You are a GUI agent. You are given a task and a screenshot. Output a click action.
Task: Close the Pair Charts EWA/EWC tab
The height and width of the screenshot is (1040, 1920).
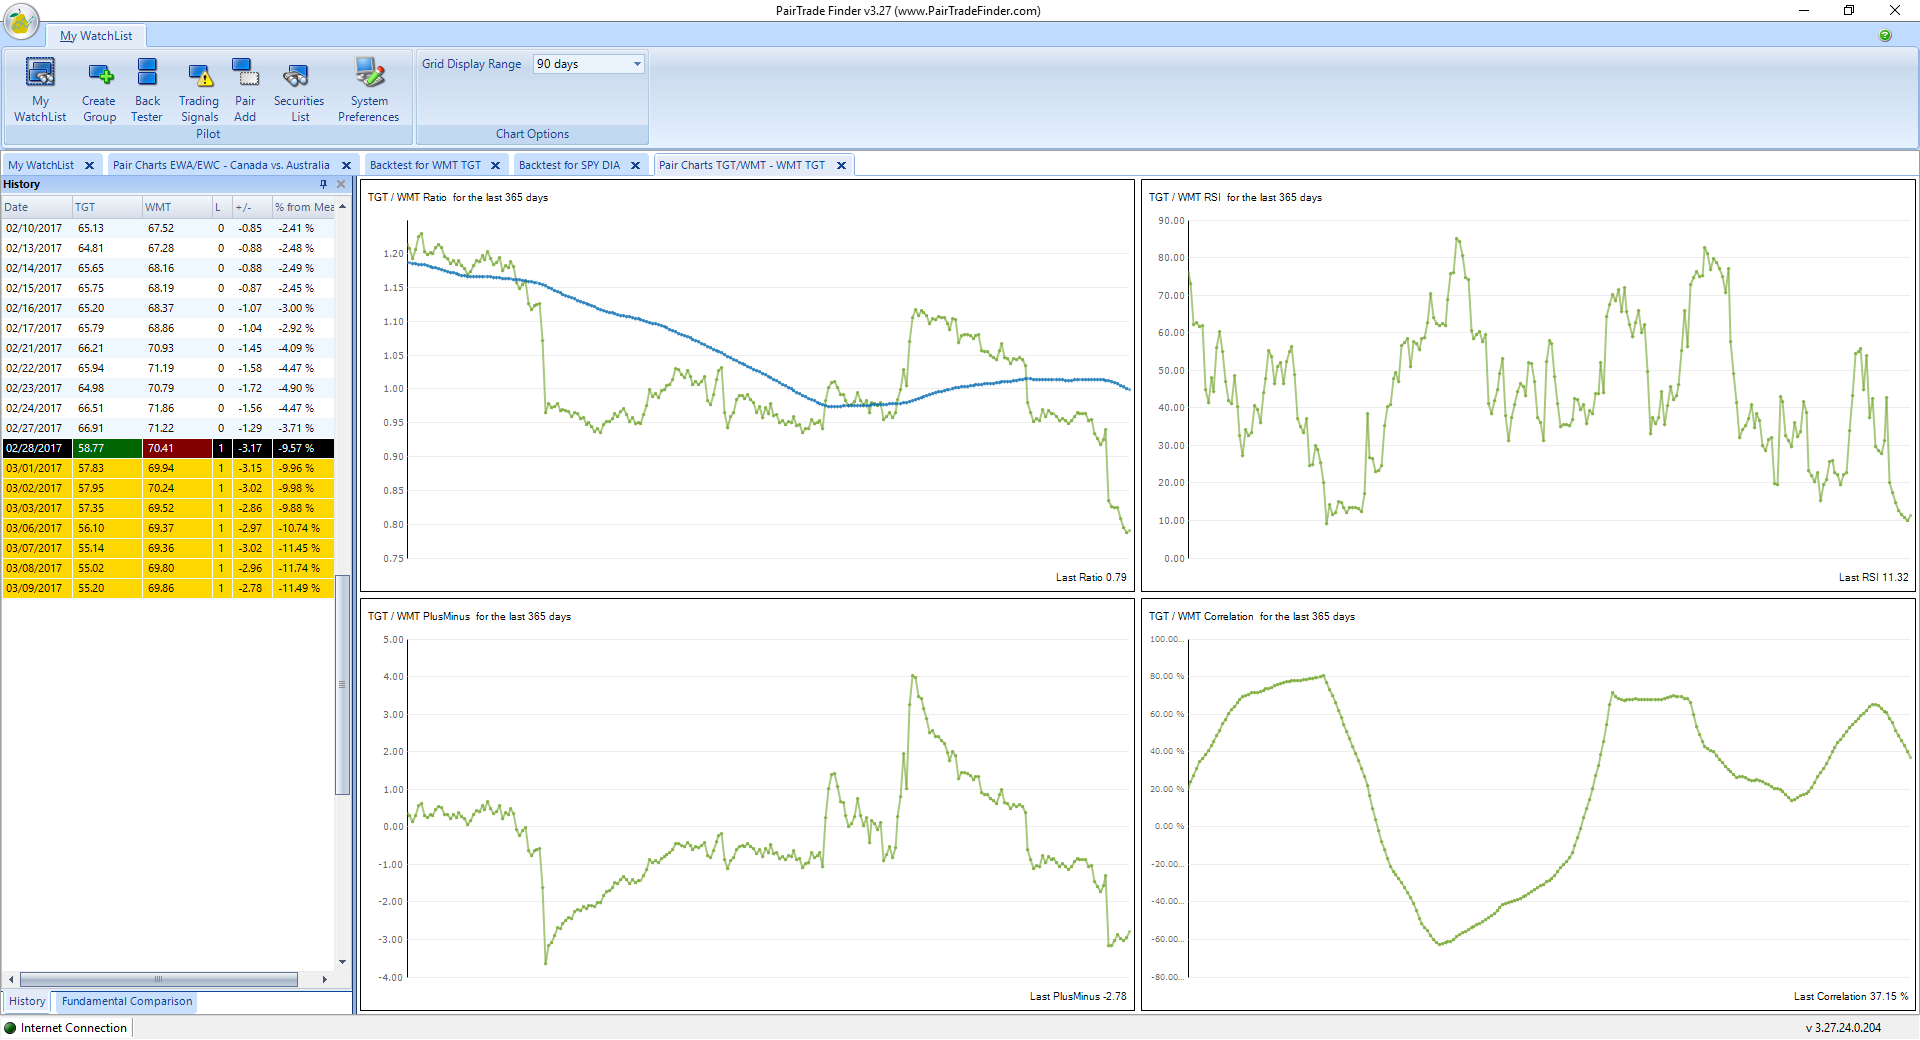tap(346, 166)
